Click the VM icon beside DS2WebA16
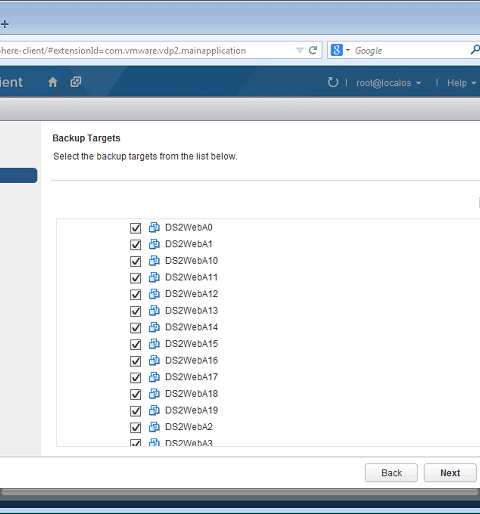 [x=154, y=360]
